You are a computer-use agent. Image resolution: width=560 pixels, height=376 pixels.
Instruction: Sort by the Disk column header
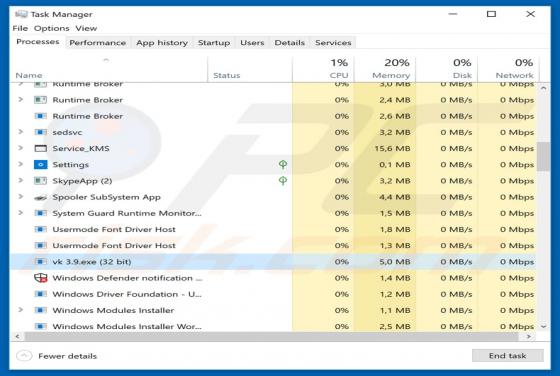point(447,69)
